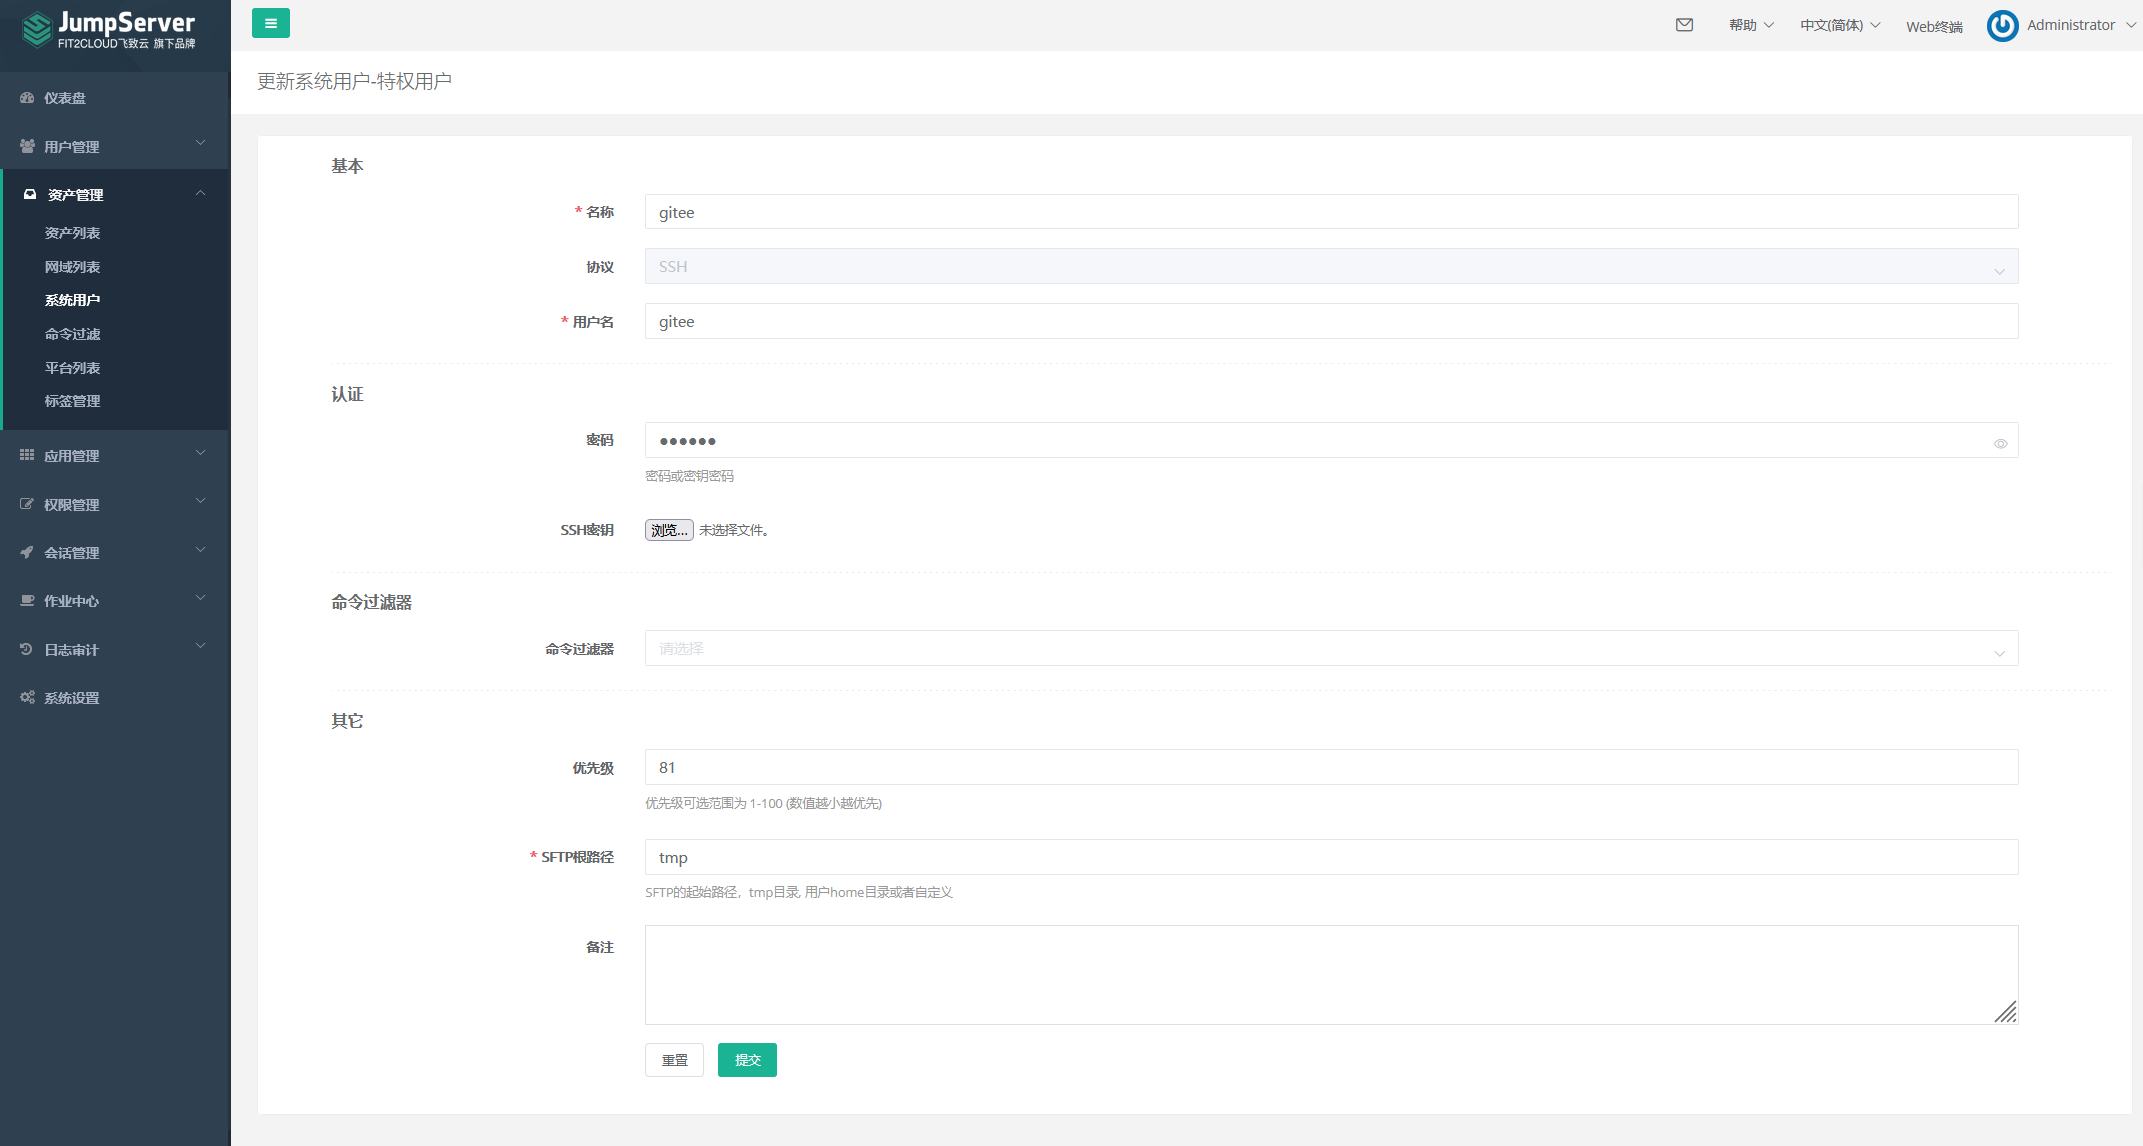The width and height of the screenshot is (2143, 1146).
Task: Click the 未选择文件 text
Action: point(733,530)
